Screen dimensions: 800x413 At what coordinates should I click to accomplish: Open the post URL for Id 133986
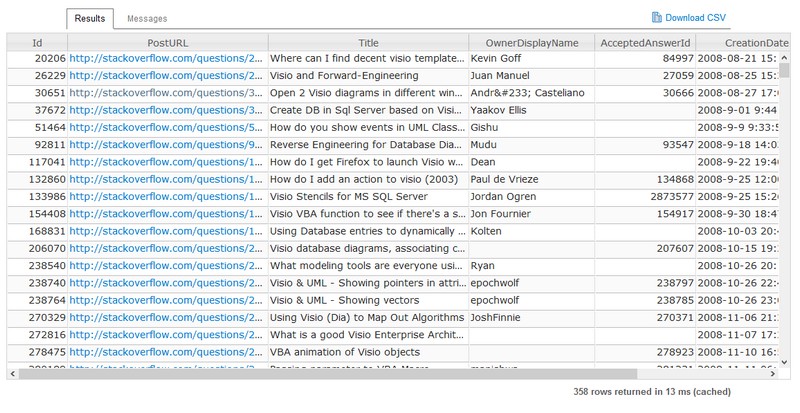pyautogui.click(x=167, y=196)
